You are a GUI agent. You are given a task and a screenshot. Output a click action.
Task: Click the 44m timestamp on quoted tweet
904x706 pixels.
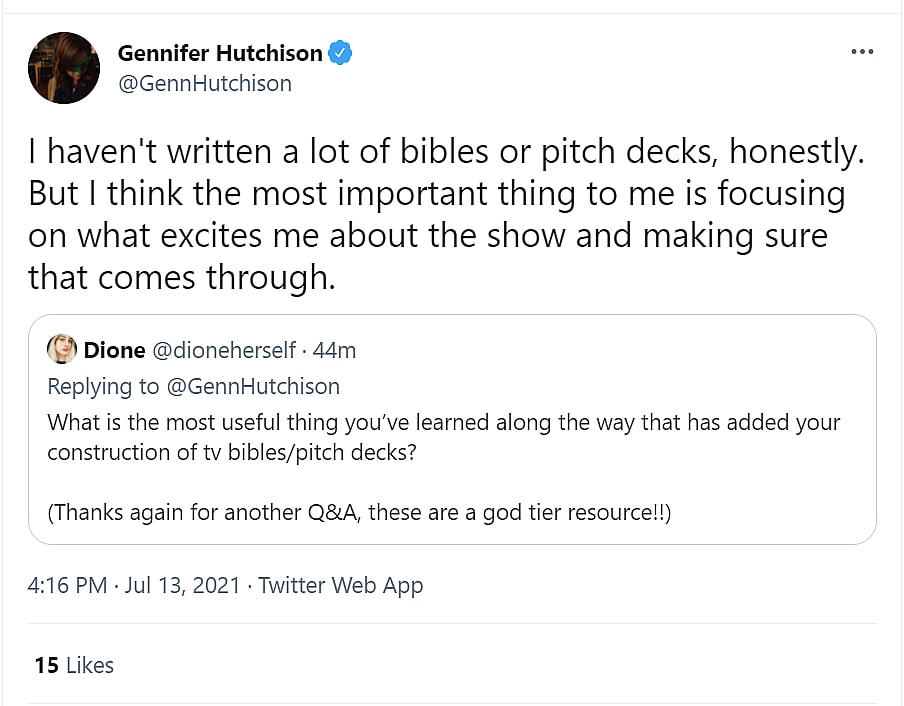point(335,350)
